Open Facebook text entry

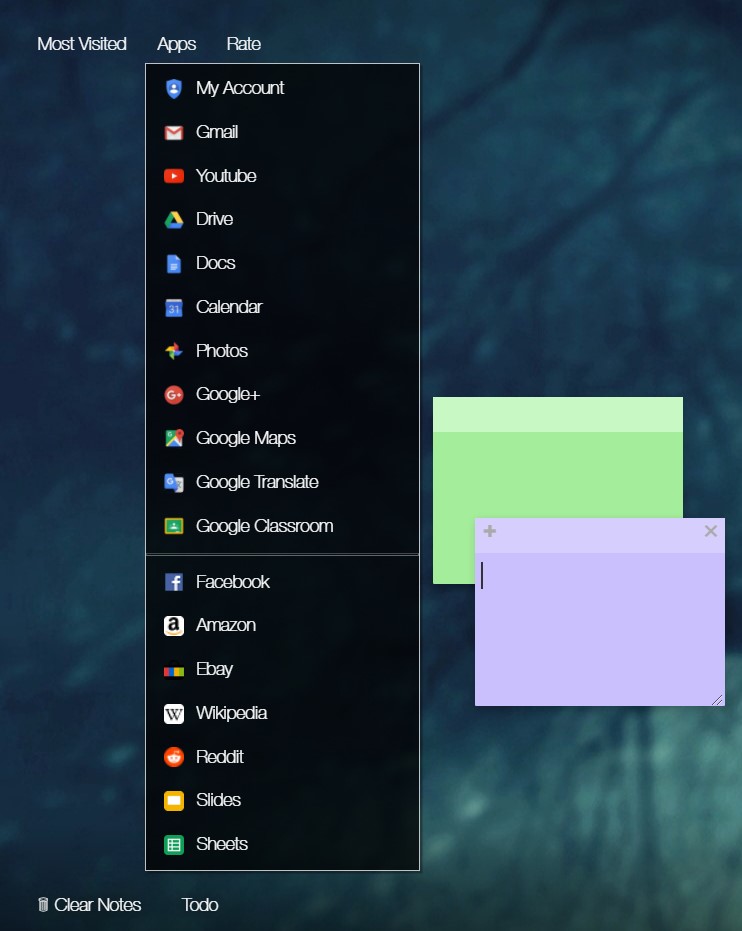[x=233, y=582]
